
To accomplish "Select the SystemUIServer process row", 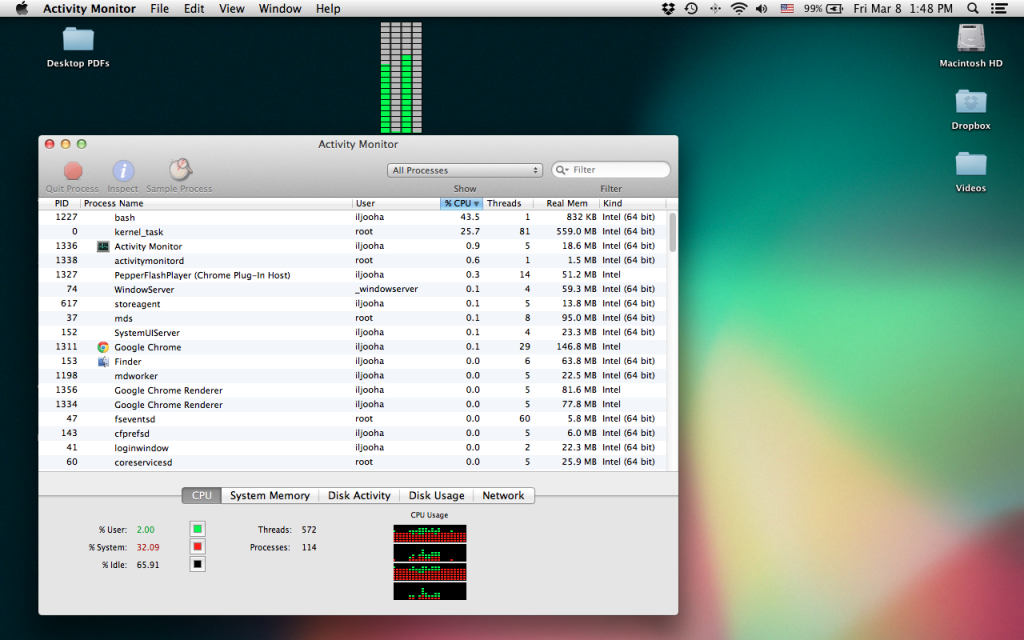I will (353, 332).
